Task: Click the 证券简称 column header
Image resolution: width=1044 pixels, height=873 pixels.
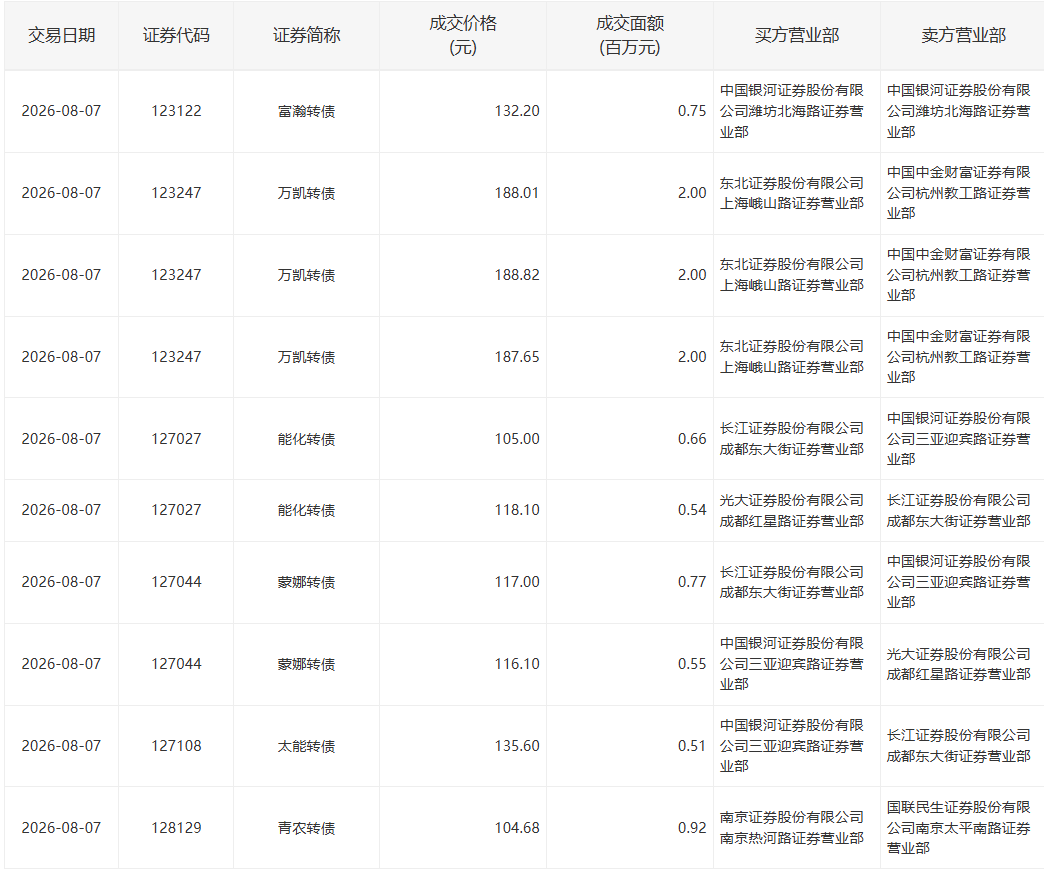Action: pyautogui.click(x=306, y=35)
